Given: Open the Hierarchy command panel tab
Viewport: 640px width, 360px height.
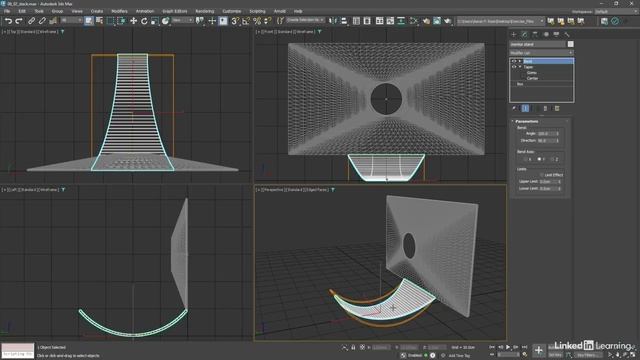Looking at the screenshot, I should pyautogui.click(x=535, y=34).
